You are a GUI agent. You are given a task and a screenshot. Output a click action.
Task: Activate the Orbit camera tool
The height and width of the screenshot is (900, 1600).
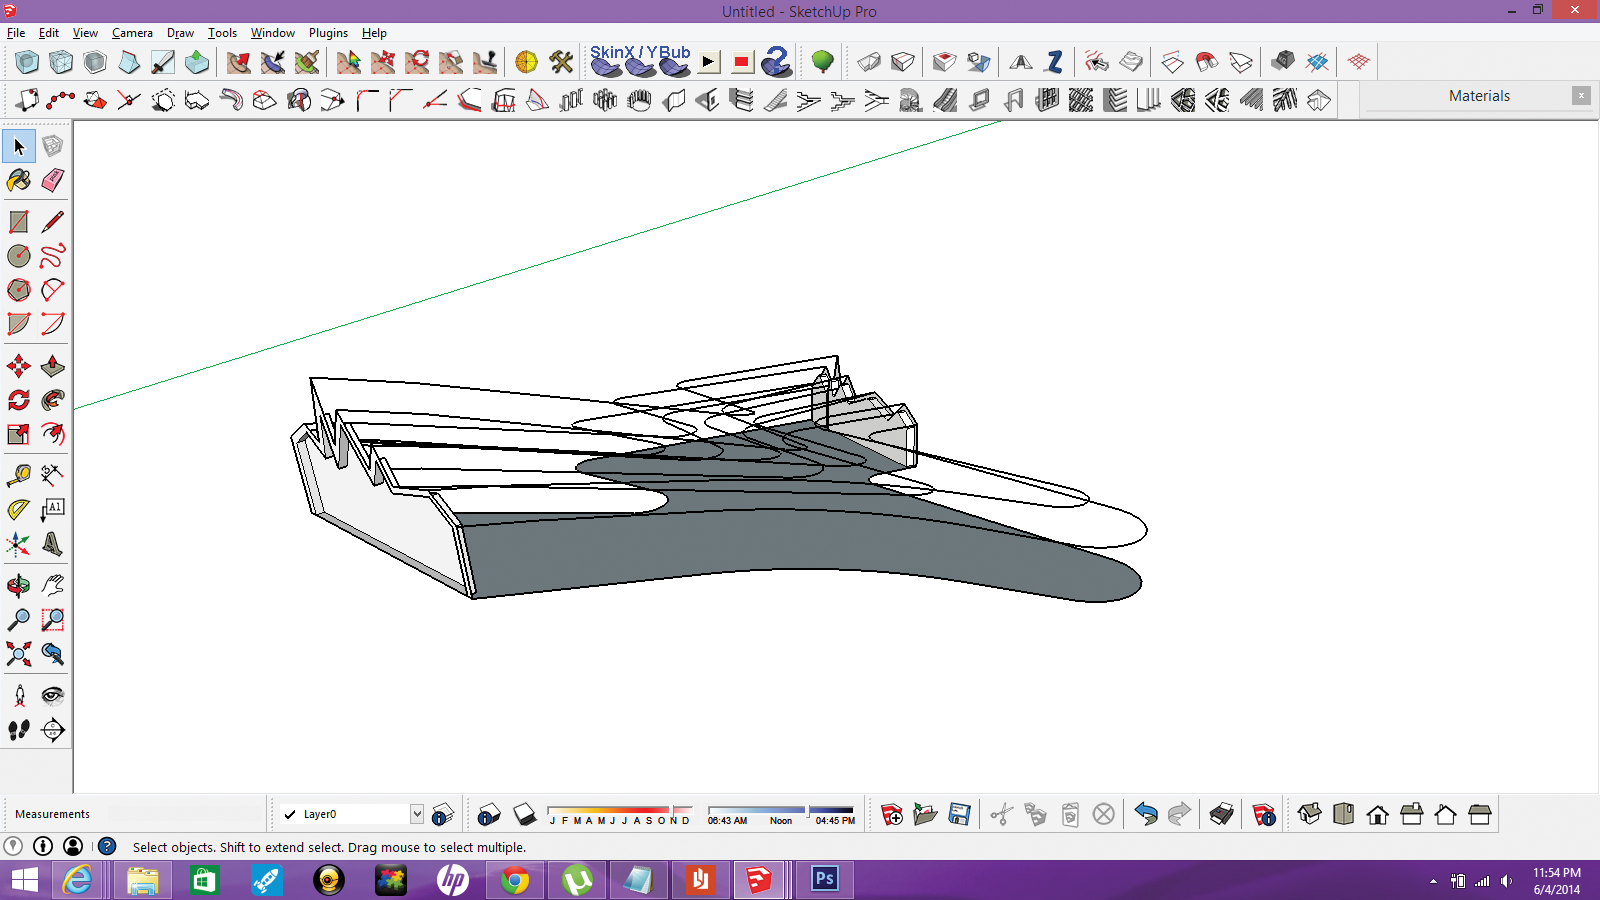point(19,585)
